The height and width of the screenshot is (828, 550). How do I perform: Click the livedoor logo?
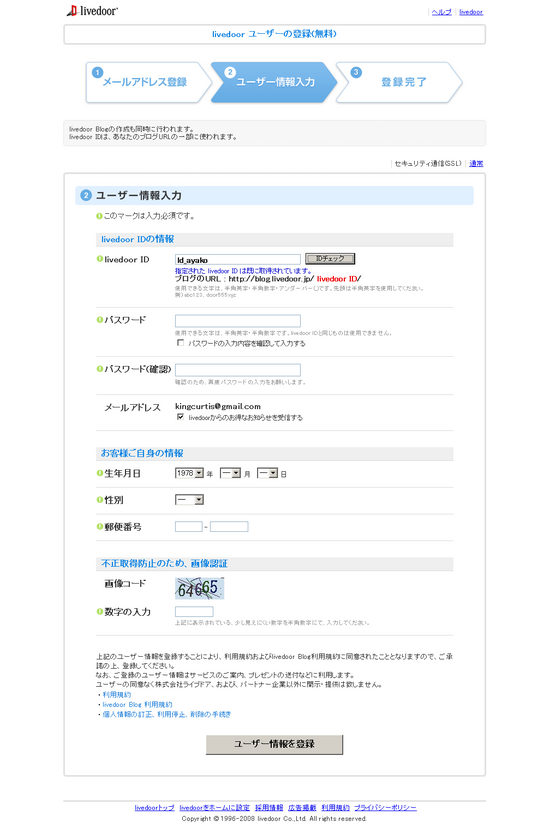pyautogui.click(x=92, y=11)
